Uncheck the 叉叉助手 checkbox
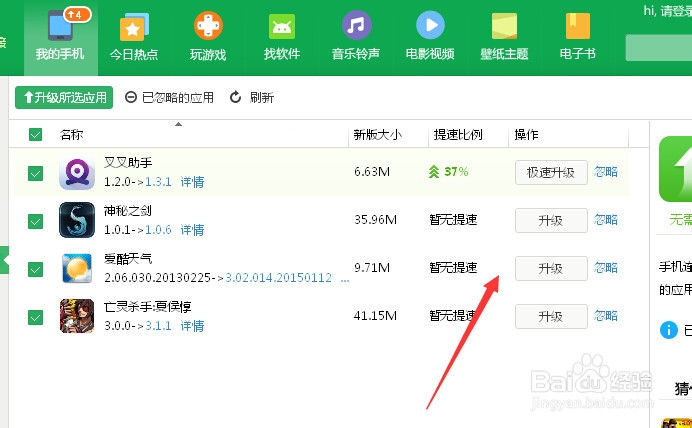This screenshot has height=428, width=692. pyautogui.click(x=35, y=173)
